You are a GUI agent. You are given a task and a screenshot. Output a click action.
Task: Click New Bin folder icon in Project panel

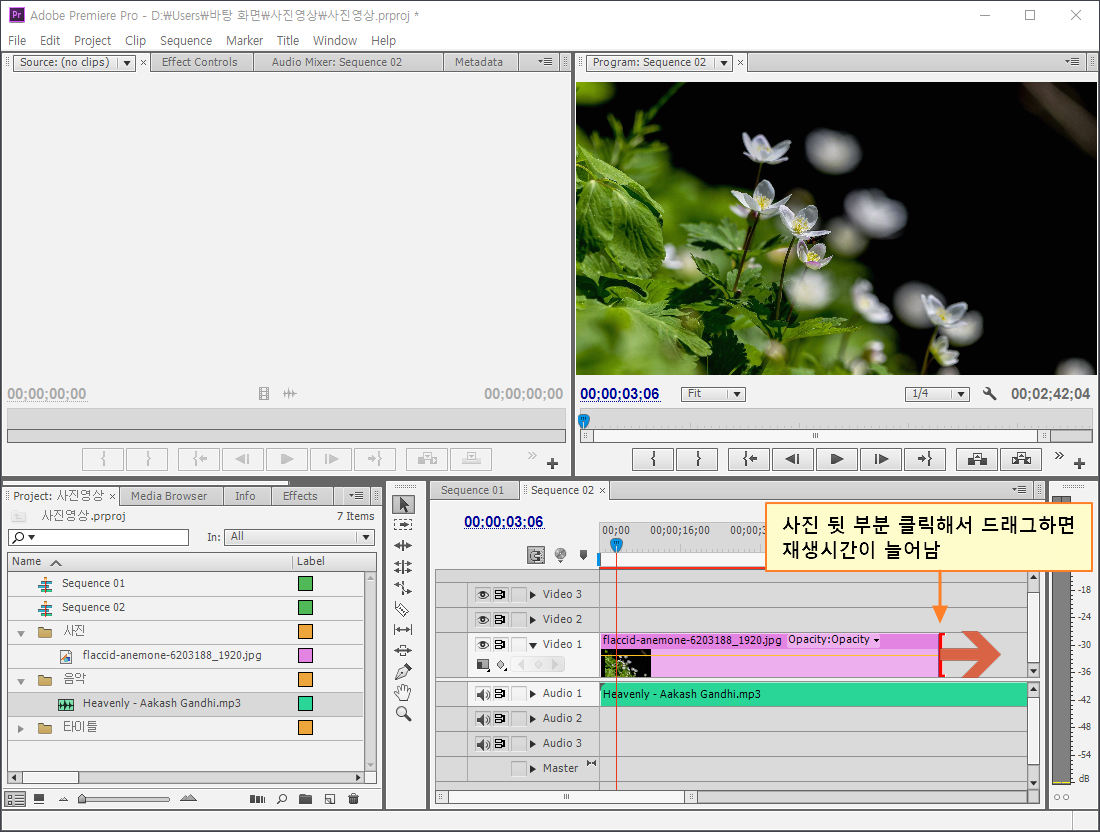(x=305, y=798)
